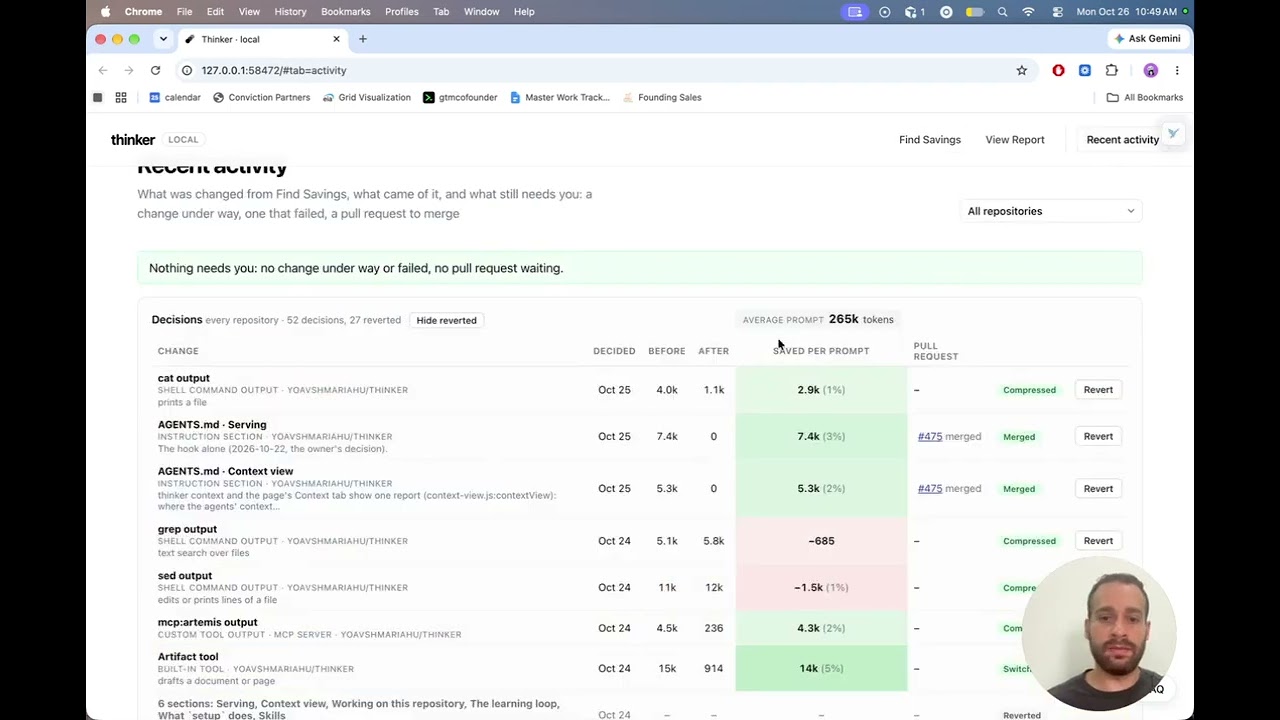Reload the page with the refresh icon
Viewport: 1280px width, 720px height.
tap(155, 70)
